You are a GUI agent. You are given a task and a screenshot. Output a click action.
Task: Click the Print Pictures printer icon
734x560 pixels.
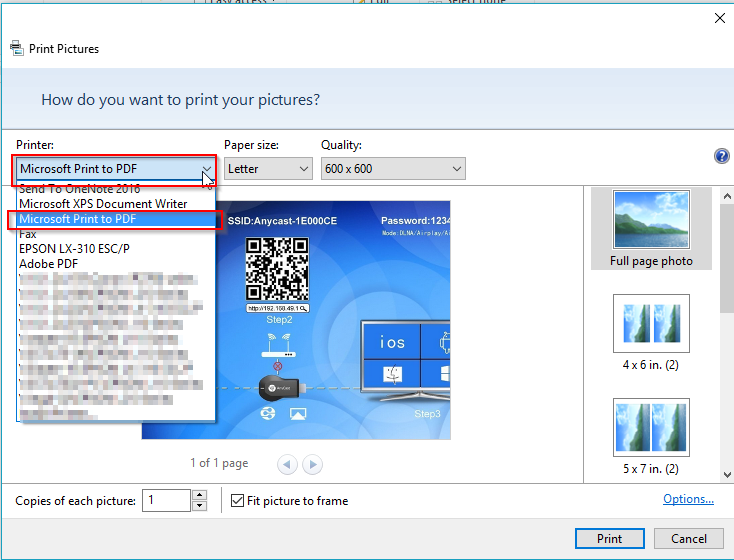pyautogui.click(x=17, y=48)
